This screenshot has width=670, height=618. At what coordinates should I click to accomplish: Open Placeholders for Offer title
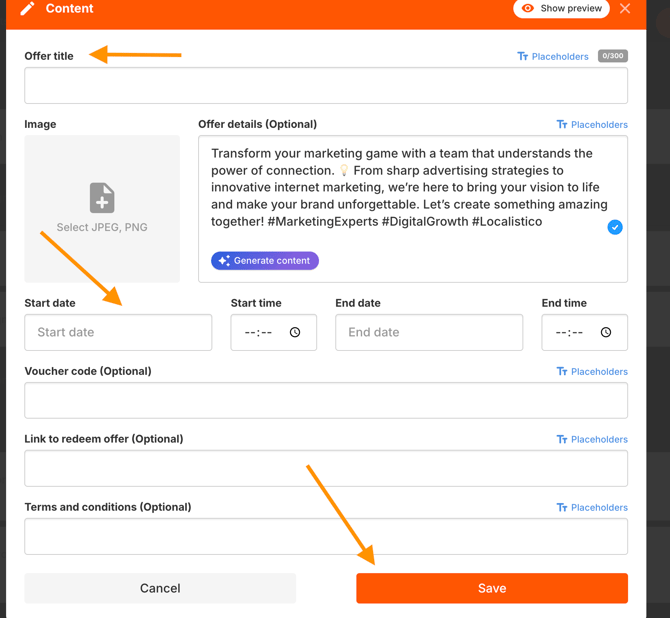[553, 57]
